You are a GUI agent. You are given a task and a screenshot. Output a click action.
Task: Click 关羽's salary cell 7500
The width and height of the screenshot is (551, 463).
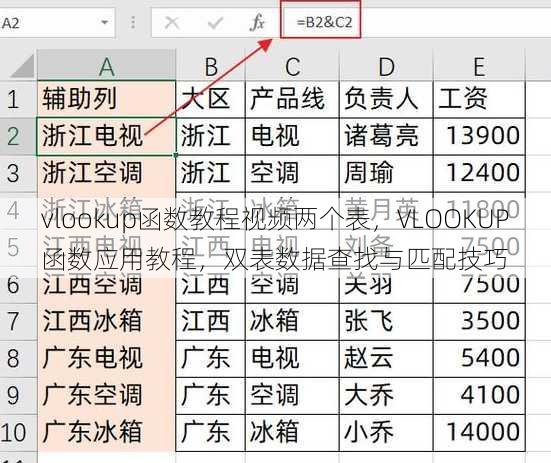[x=479, y=285]
